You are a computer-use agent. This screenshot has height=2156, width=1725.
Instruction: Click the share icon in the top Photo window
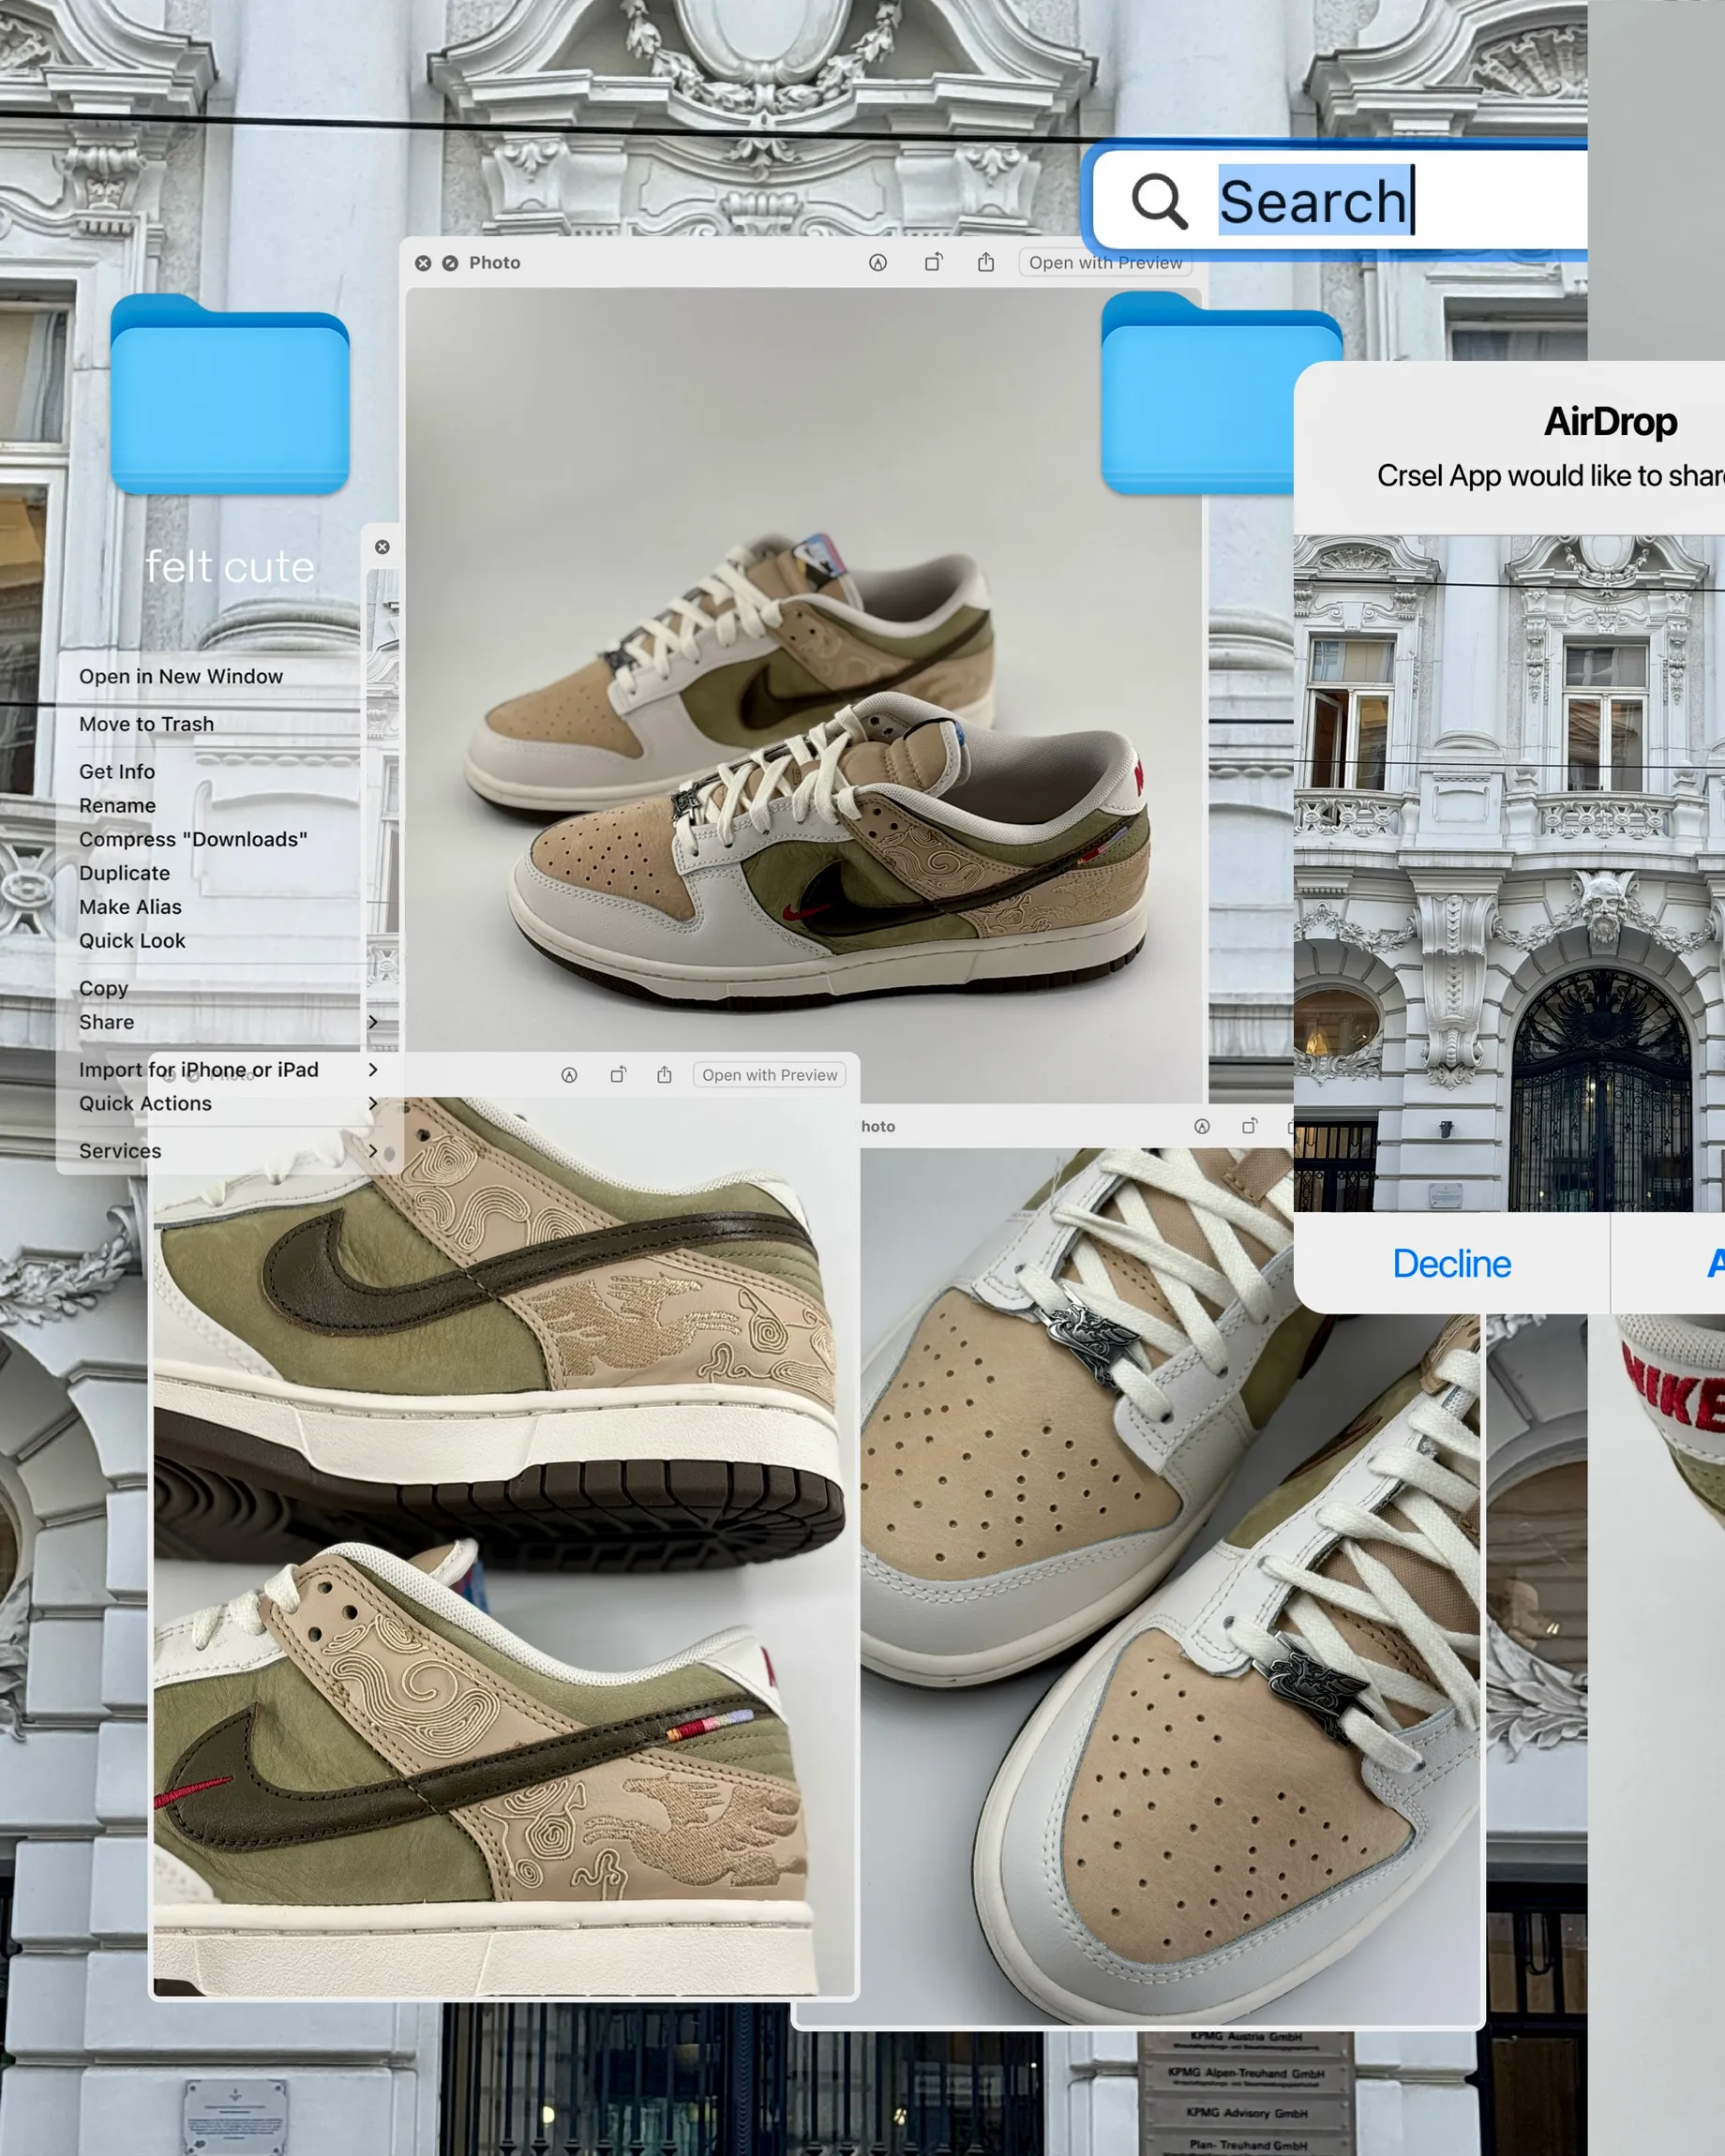[x=986, y=262]
